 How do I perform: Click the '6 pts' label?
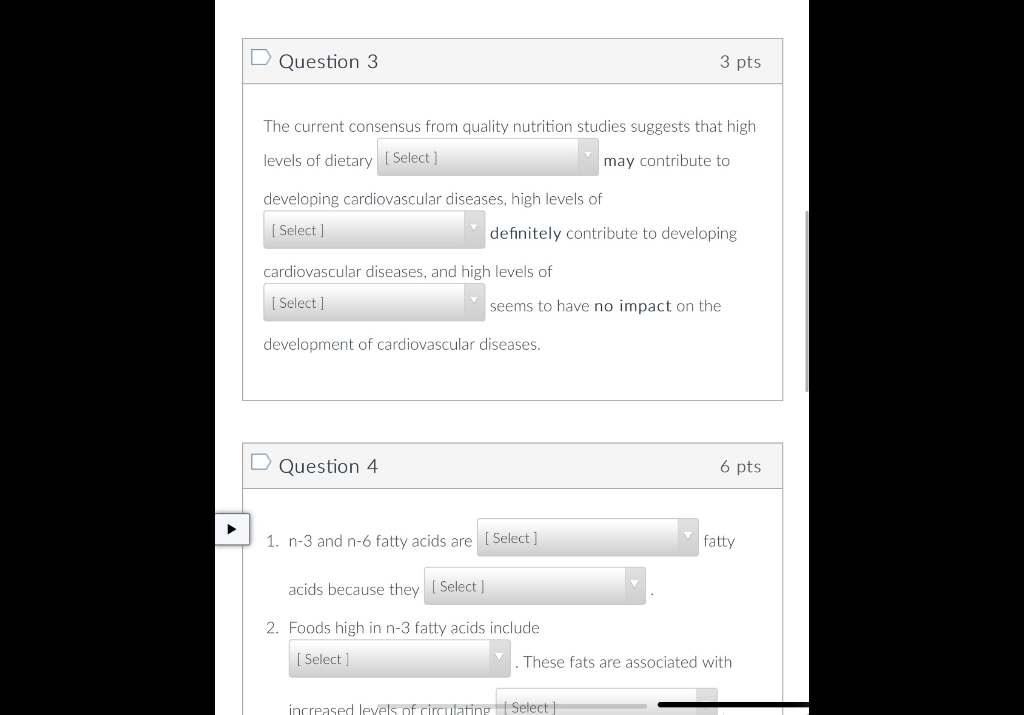[741, 466]
